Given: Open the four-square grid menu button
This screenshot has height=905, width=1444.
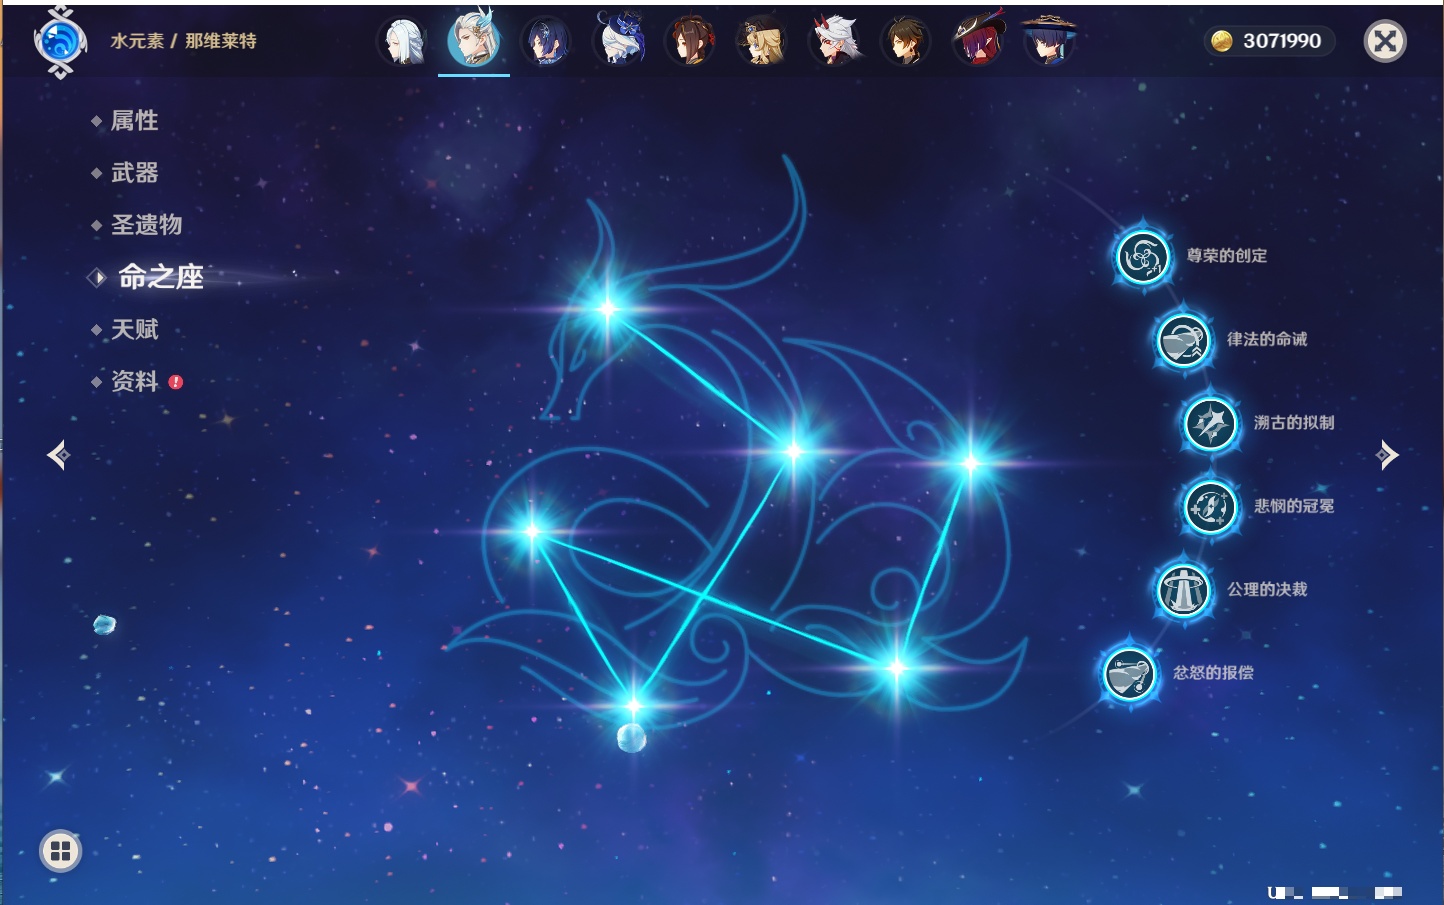Looking at the screenshot, I should [x=60, y=852].
